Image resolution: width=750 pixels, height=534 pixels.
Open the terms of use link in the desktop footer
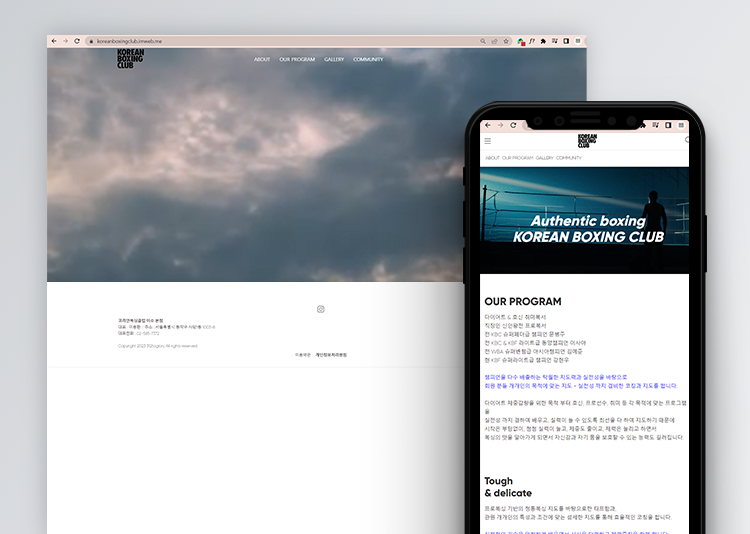click(303, 355)
